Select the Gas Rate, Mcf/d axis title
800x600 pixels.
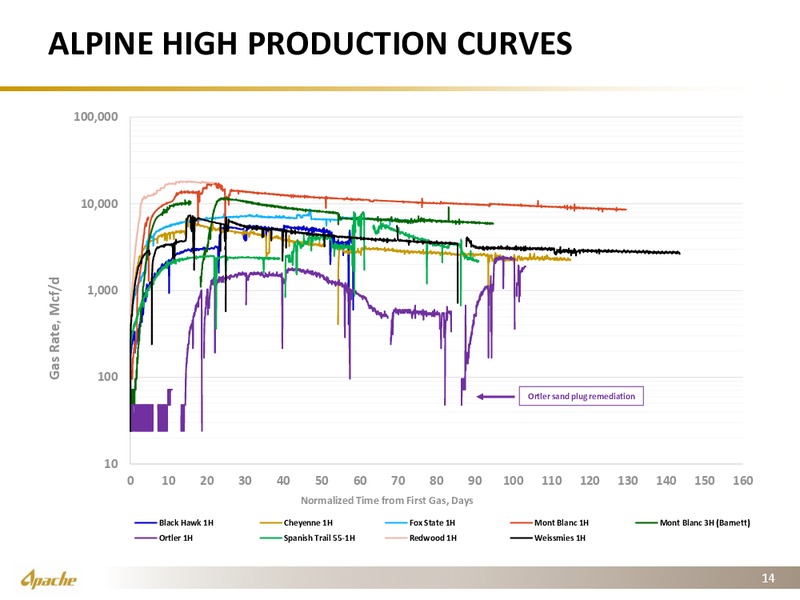pos(55,328)
